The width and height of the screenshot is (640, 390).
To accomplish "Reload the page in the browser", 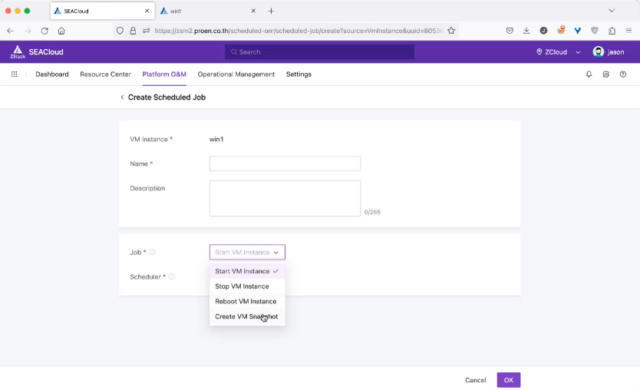I will point(44,31).
